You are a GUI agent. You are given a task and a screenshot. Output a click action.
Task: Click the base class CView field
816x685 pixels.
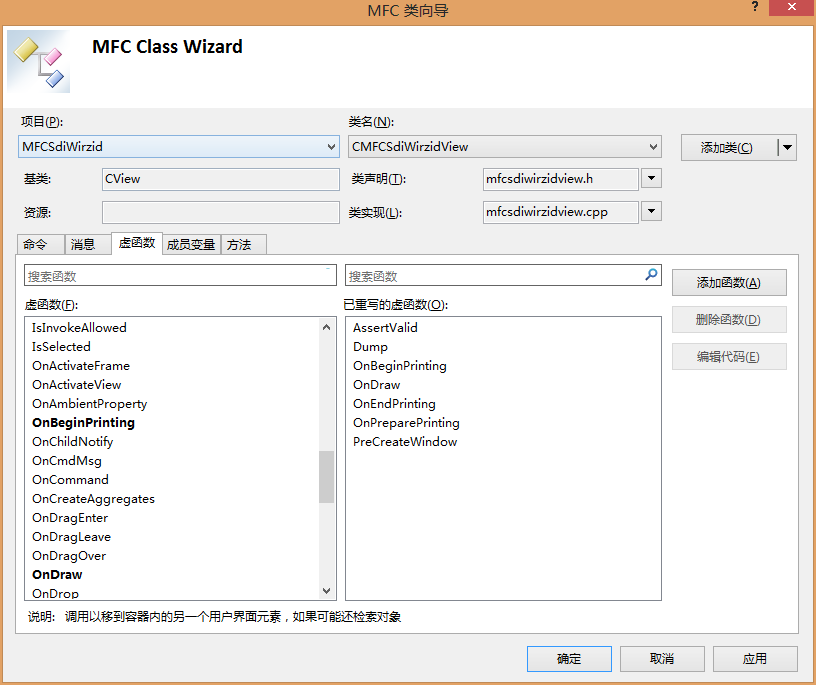[221, 179]
